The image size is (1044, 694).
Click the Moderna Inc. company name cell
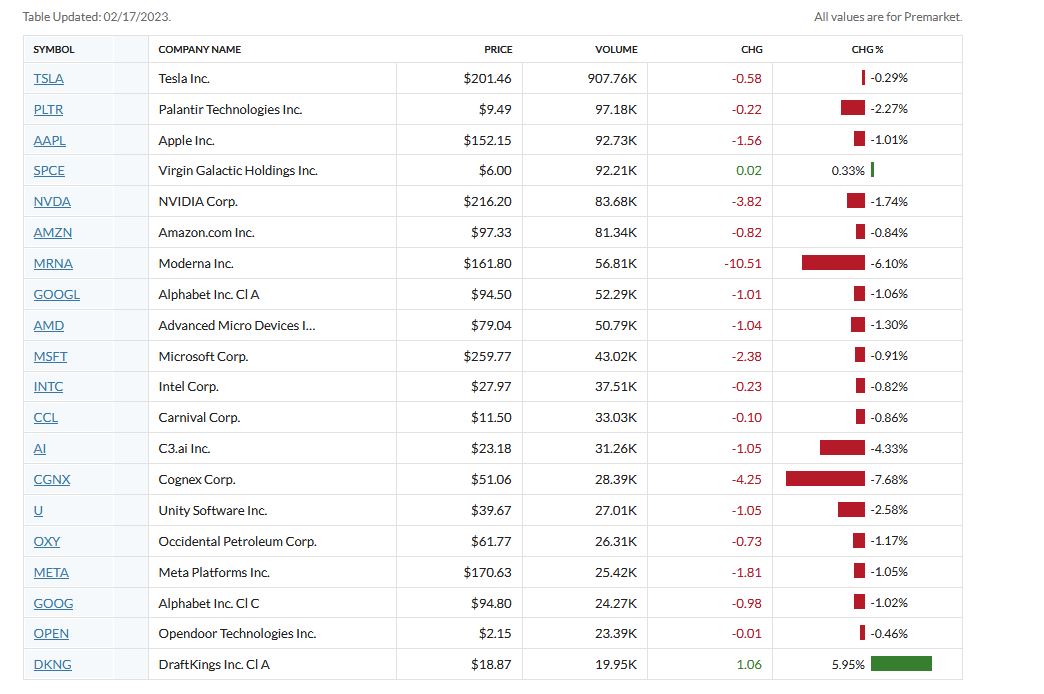pos(196,264)
